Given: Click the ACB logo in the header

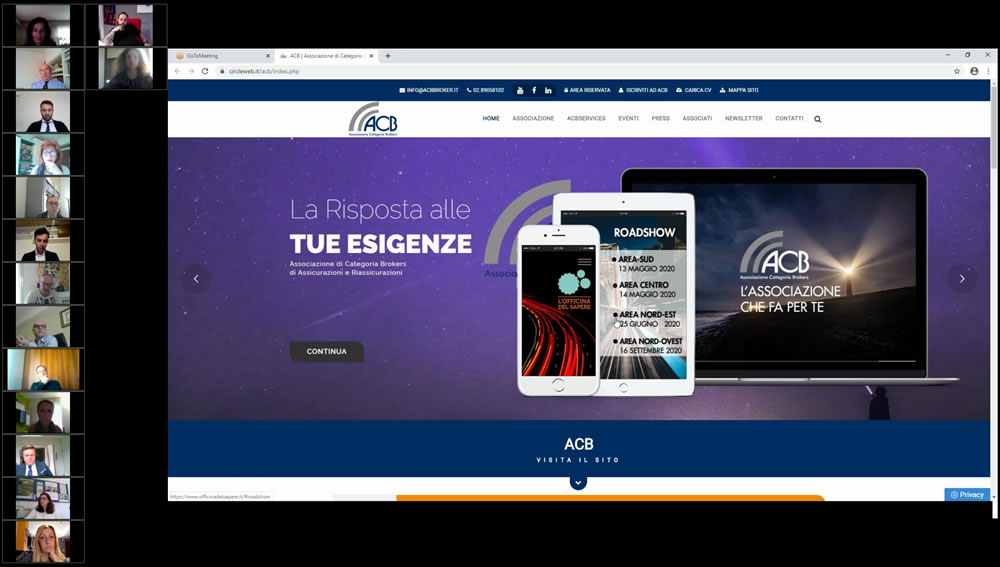Looking at the screenshot, I should click(374, 119).
